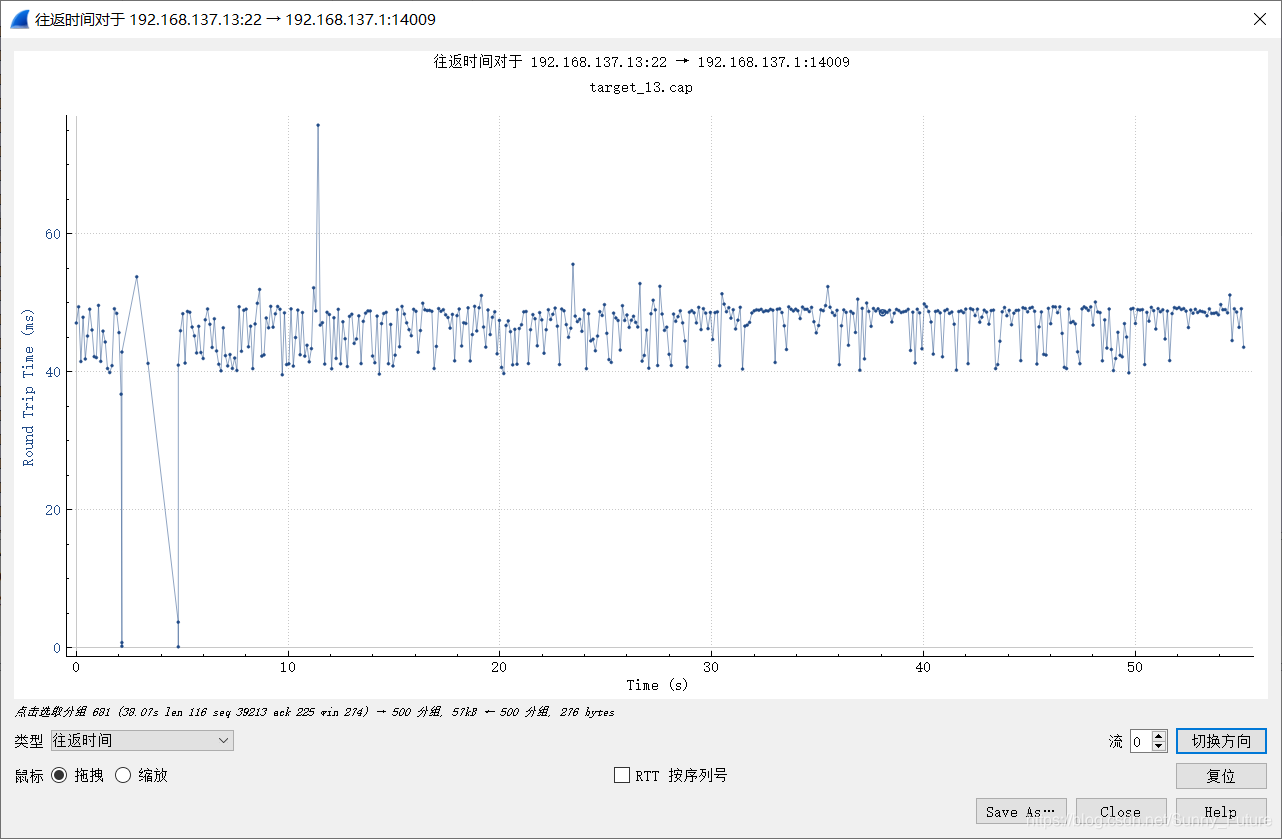The height and width of the screenshot is (839, 1282).
Task: Click the Save As… button
Action: [1021, 811]
